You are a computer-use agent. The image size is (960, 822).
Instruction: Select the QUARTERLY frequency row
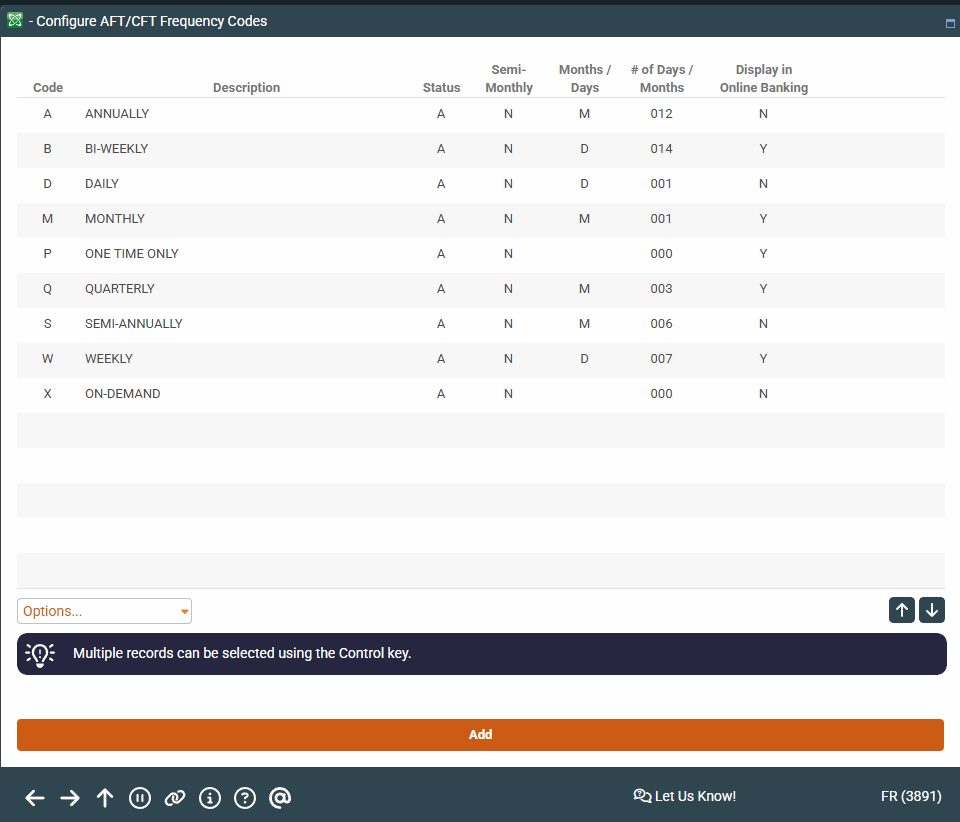click(120, 289)
